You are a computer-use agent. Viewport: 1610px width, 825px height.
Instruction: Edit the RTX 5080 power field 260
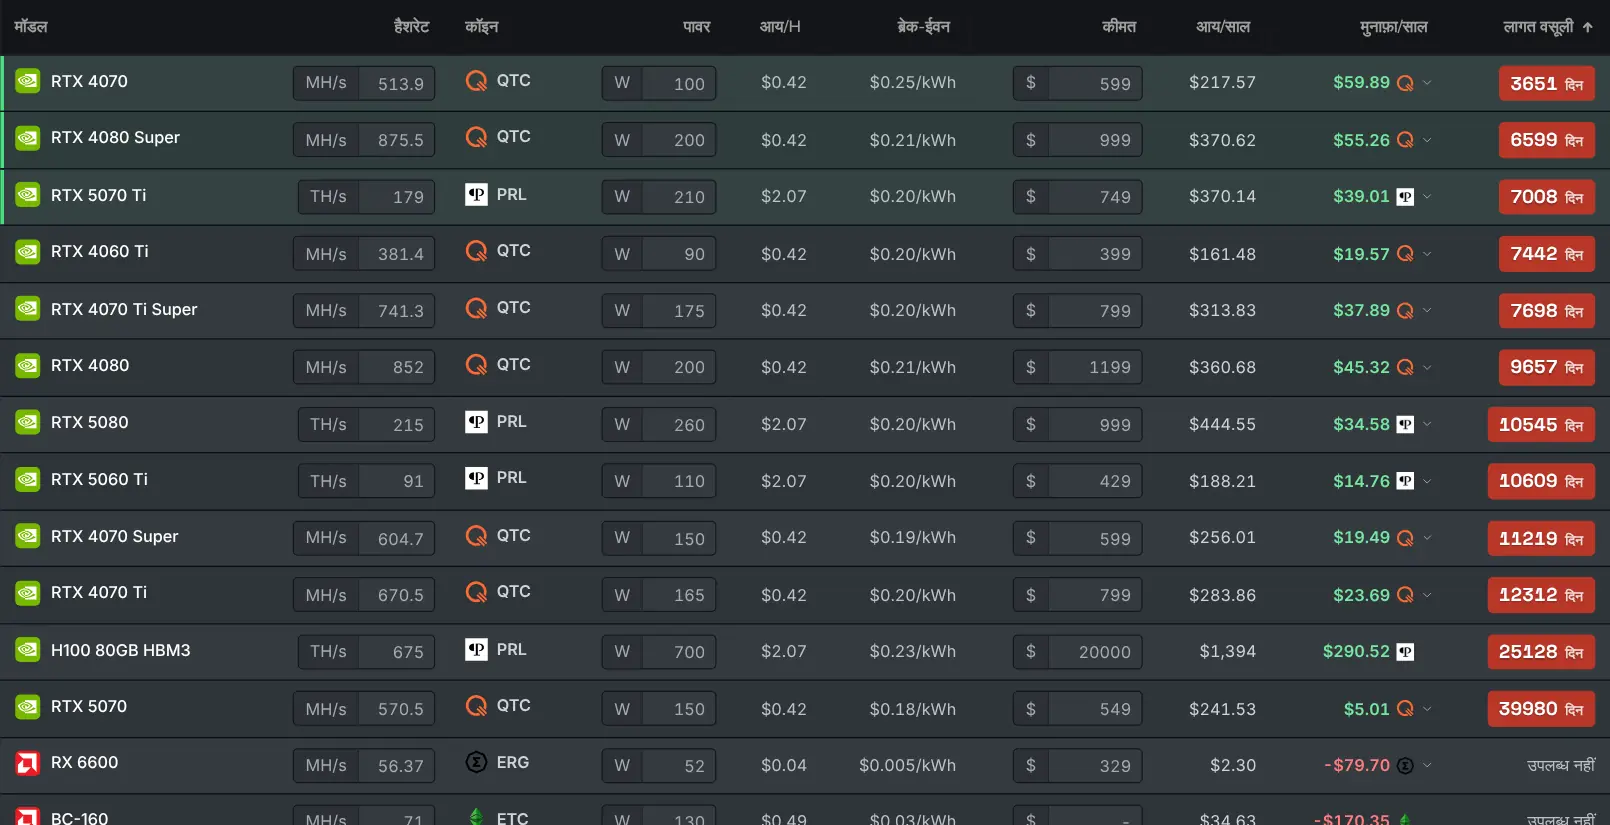pos(679,425)
